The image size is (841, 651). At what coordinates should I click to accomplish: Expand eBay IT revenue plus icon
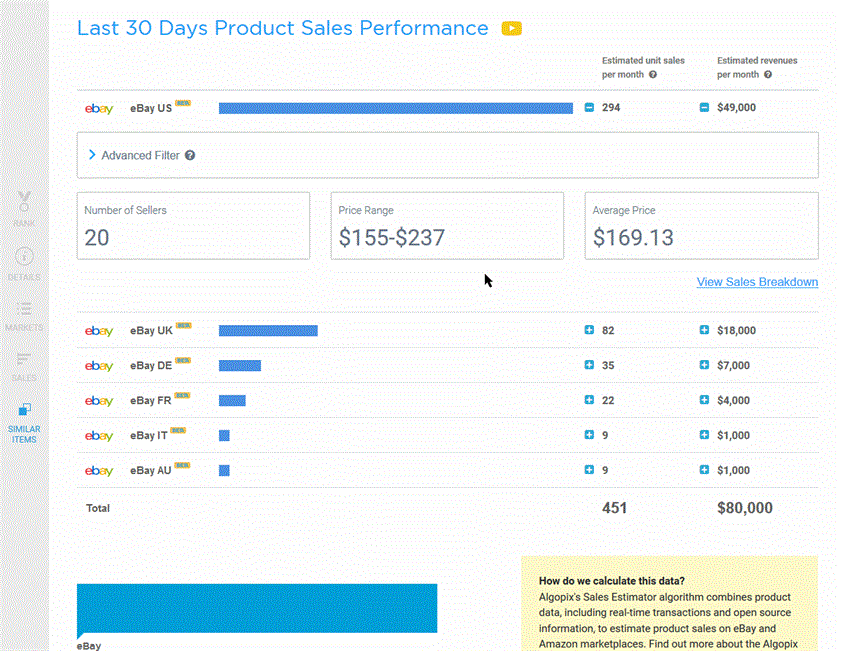(x=704, y=434)
